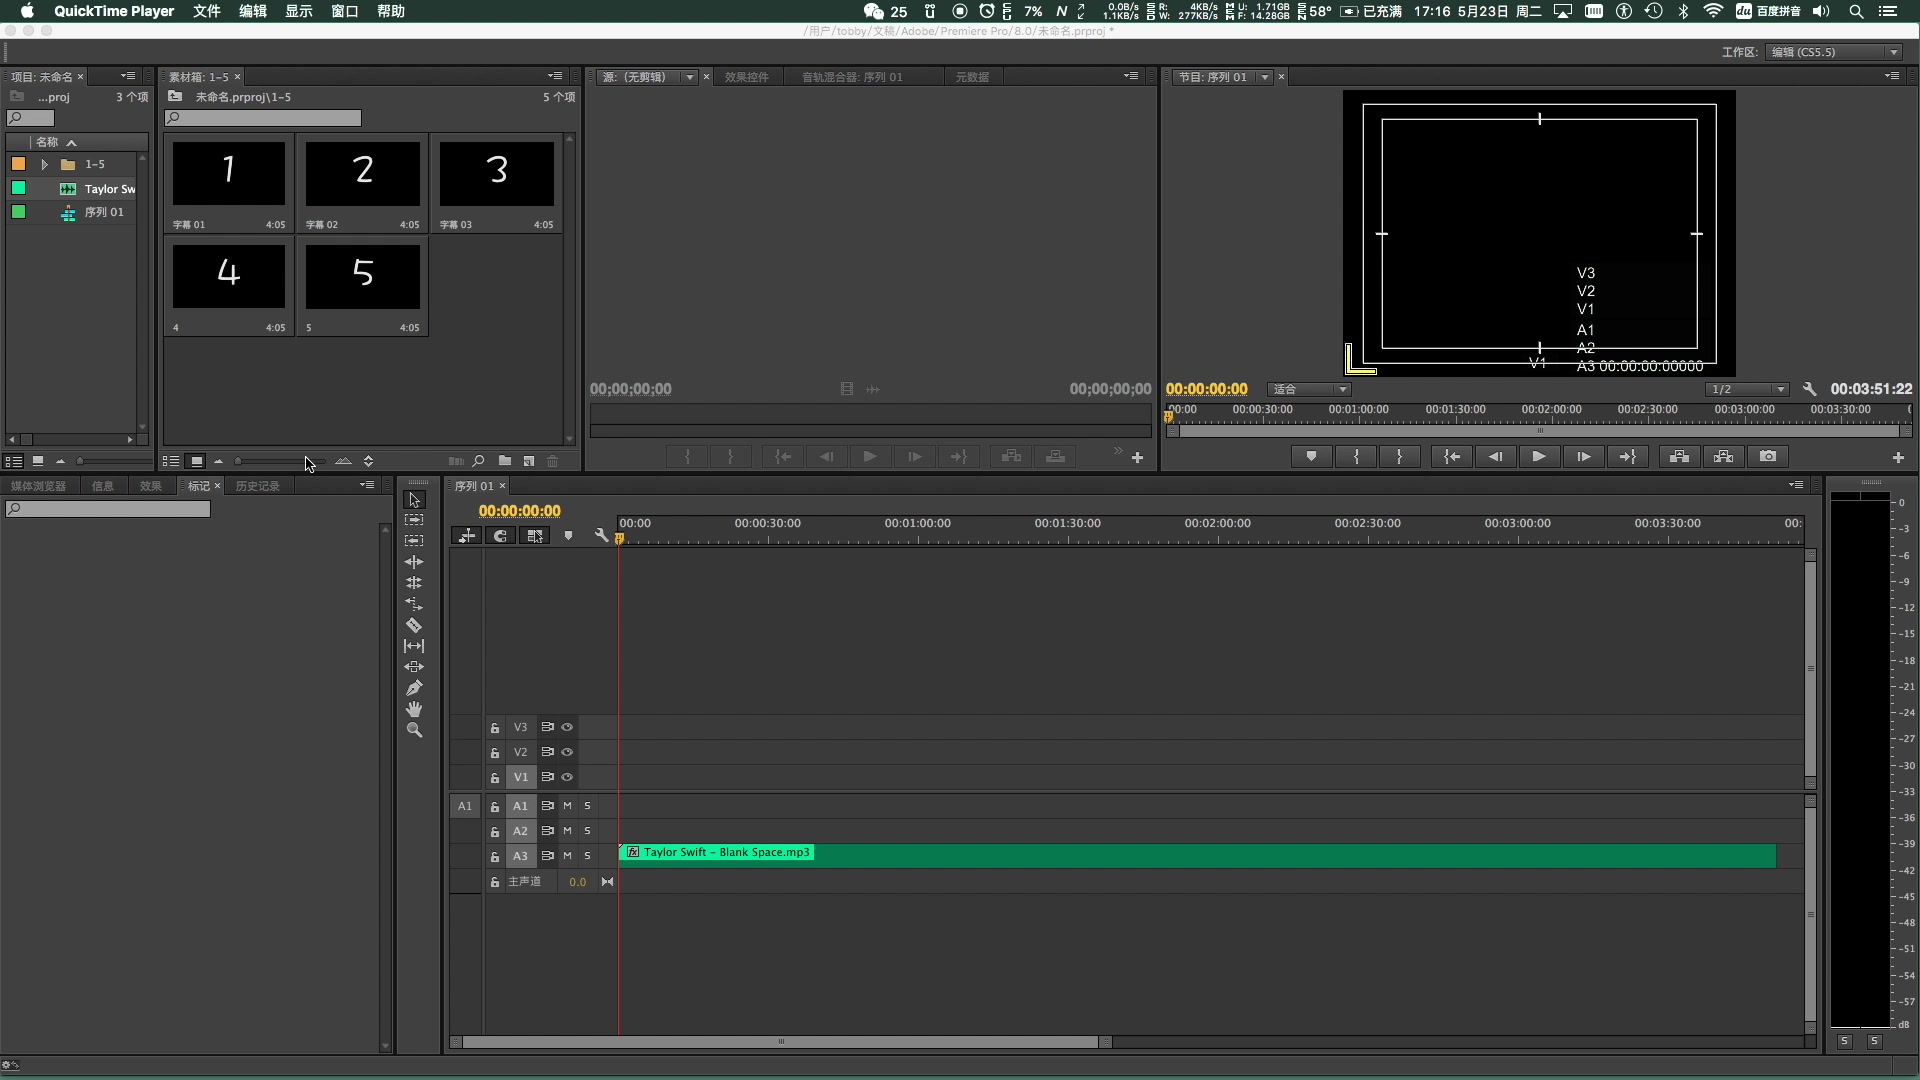Toggle V1 track output eye
This screenshot has width=1920, height=1080.
tap(567, 777)
